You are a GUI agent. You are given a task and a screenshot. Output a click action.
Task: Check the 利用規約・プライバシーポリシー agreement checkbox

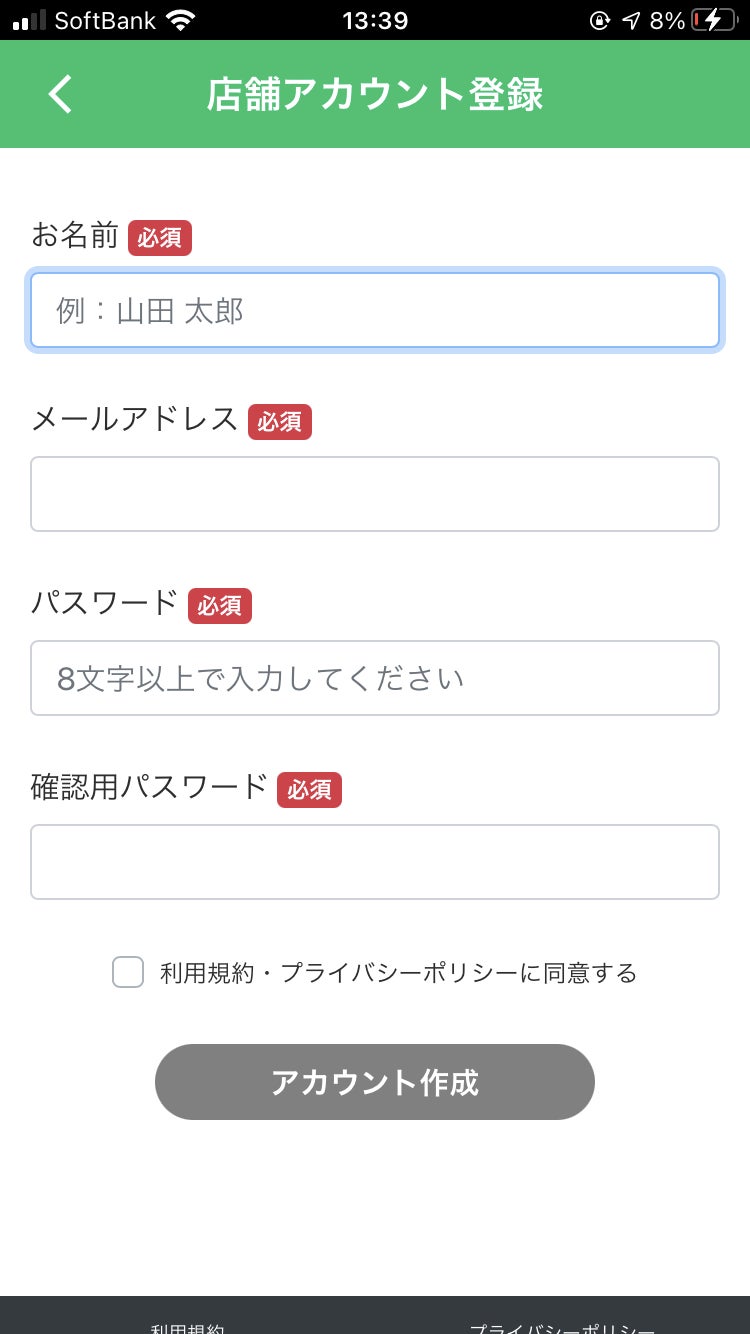pyautogui.click(x=128, y=972)
